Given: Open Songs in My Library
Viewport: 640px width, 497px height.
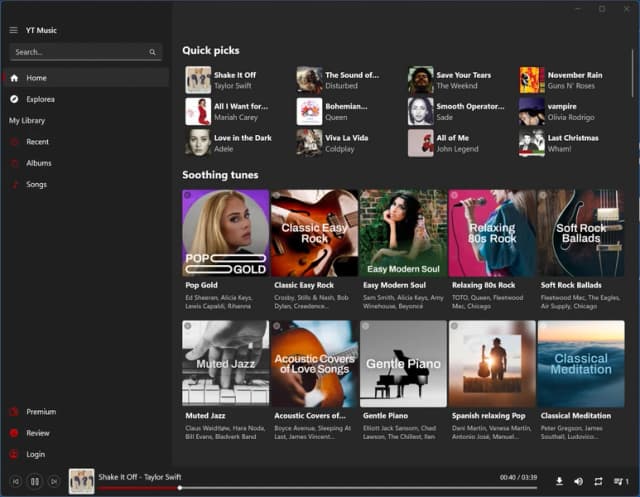Looking at the screenshot, I should [85, 184].
